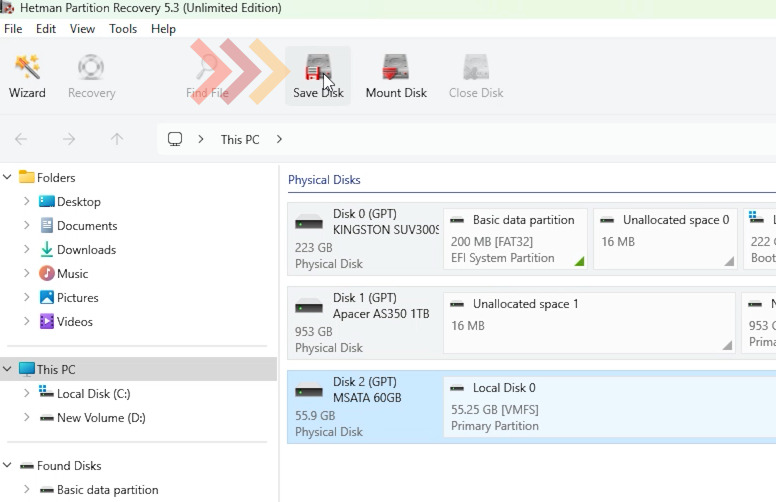Screen dimensions: 776x502
Task: Click chevron after This PC breadcrumb
Action: coord(279,139)
